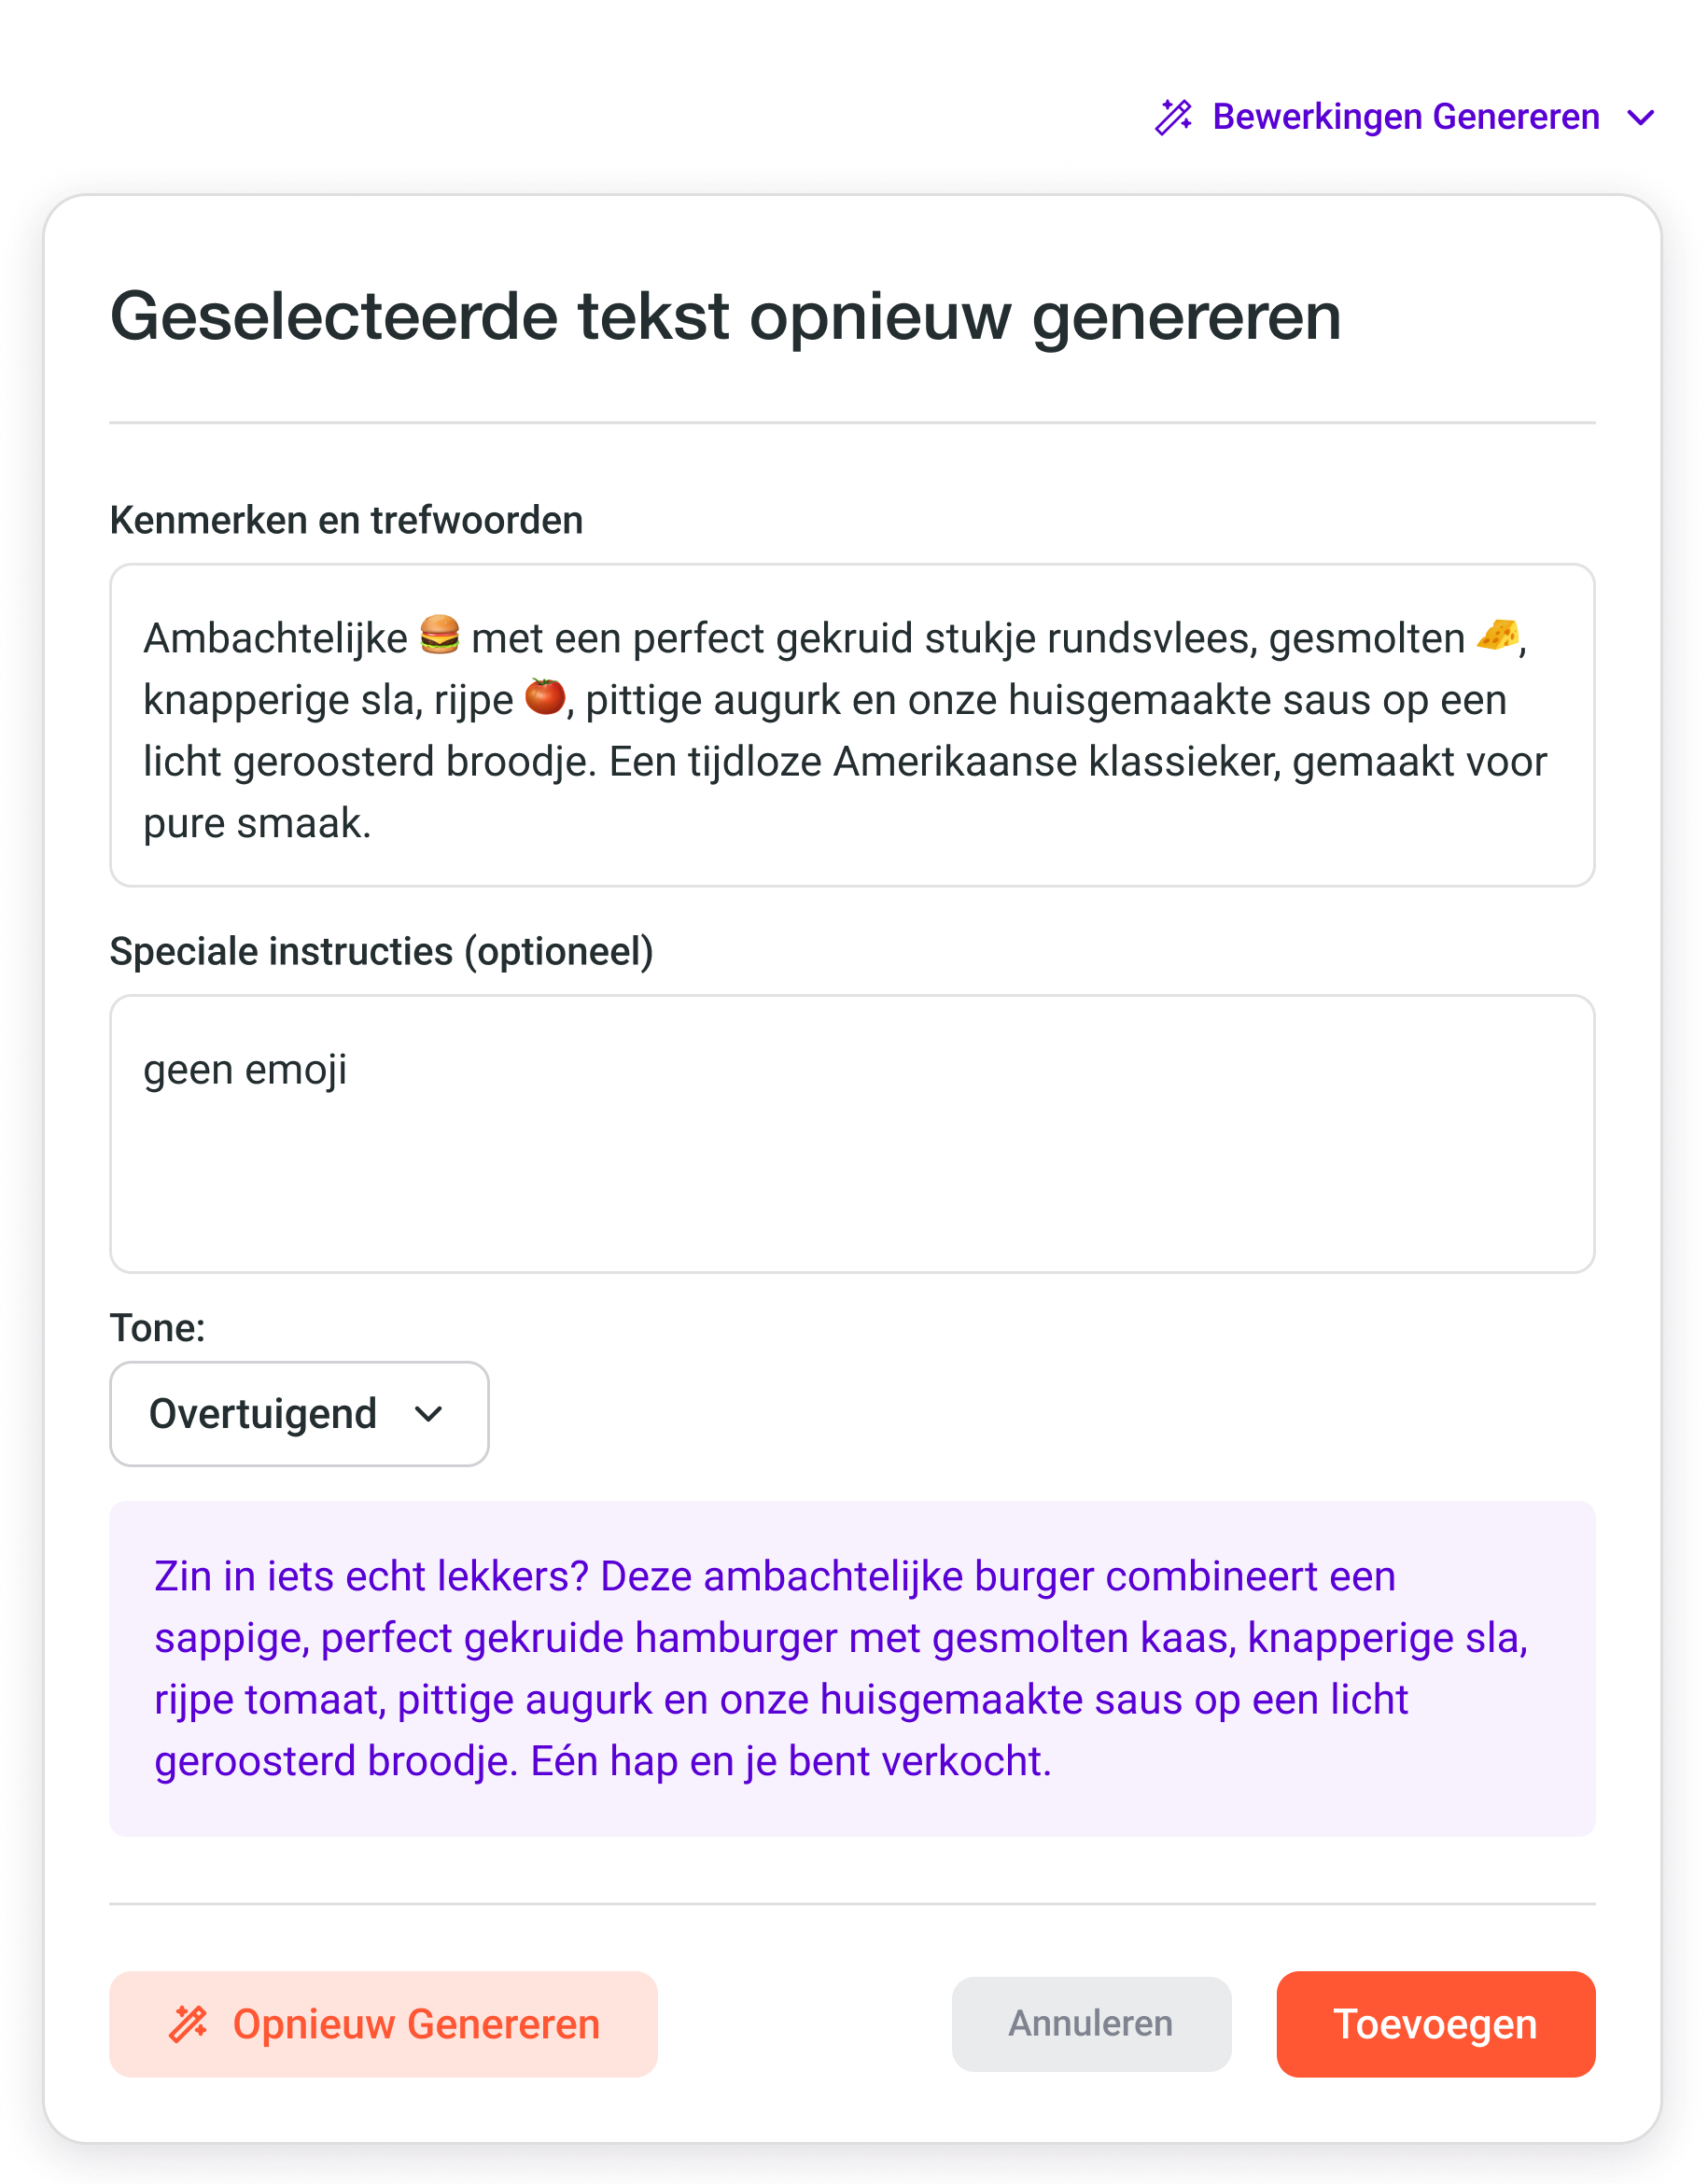Screen dimensions: 1708x2184
Task: Click the Annuleren button
Action: point(1091,2023)
